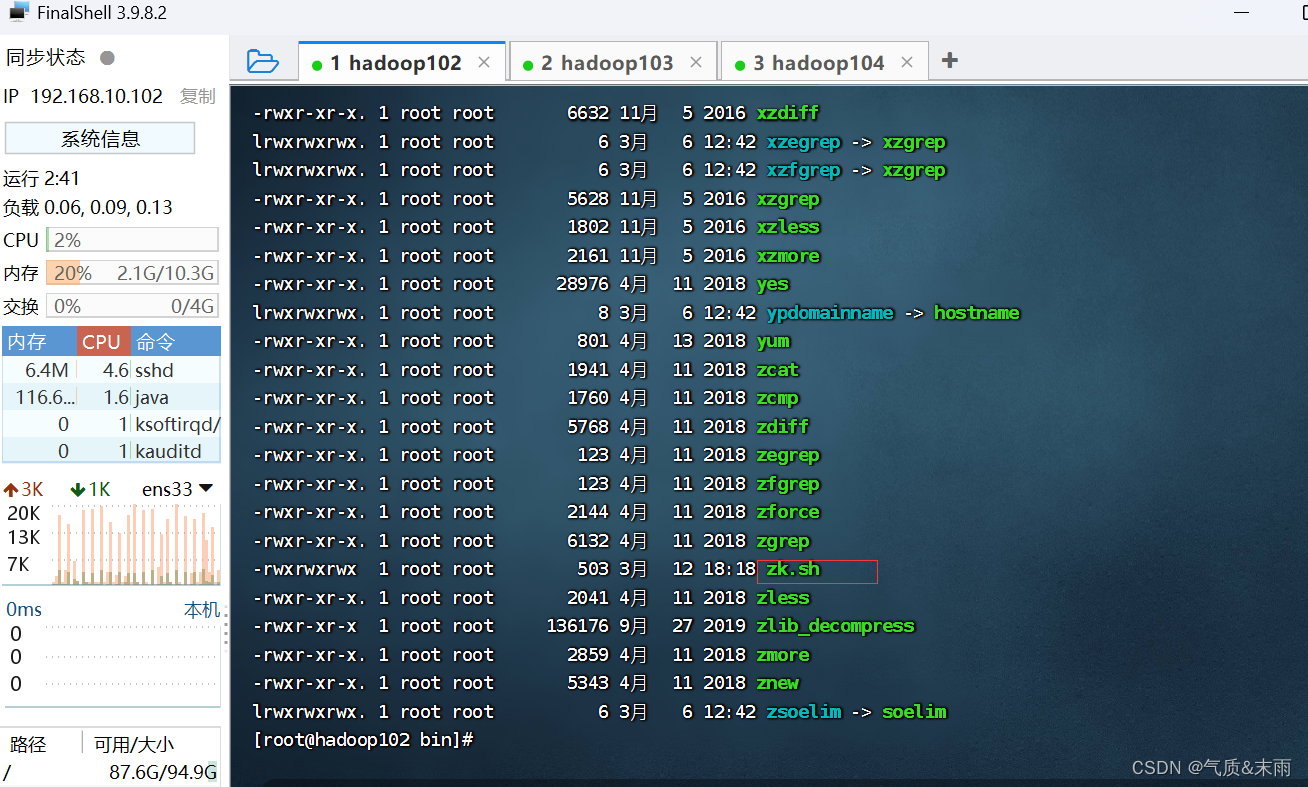Click the network traffic graph
Viewport: 1308px width, 787px height.
click(x=138, y=545)
